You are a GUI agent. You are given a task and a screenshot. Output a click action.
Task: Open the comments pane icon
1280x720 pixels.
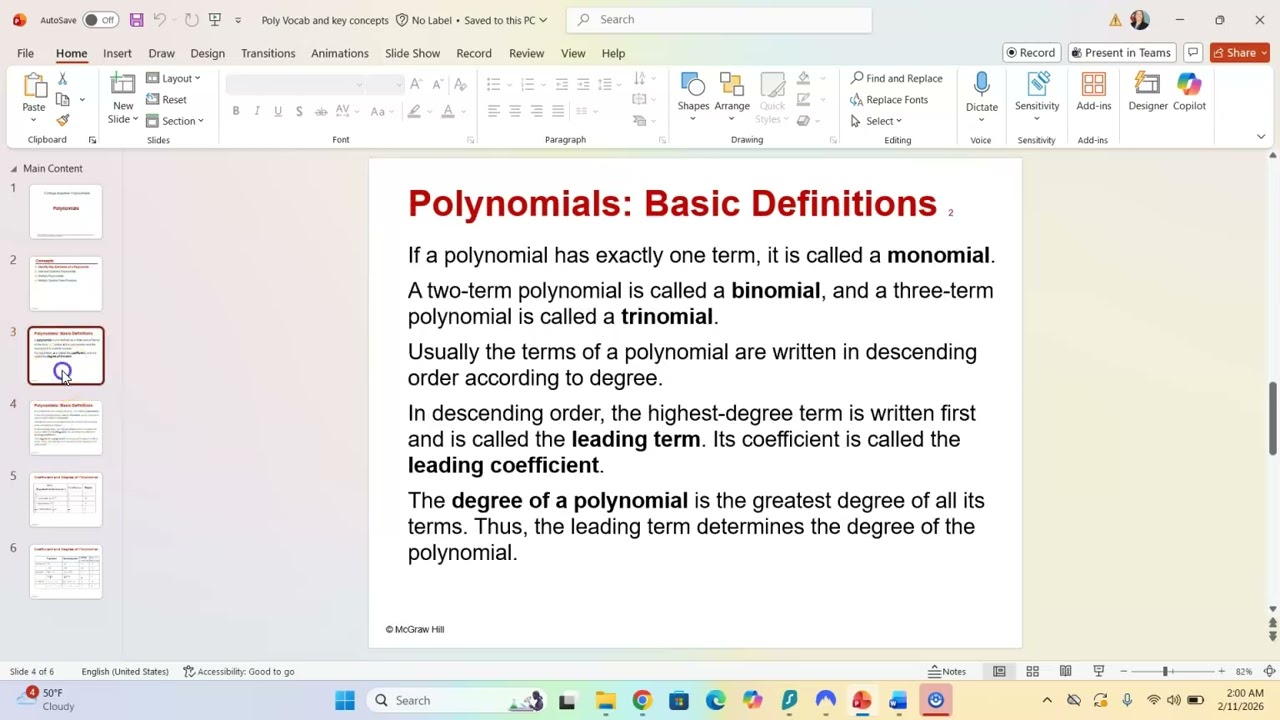(1192, 53)
